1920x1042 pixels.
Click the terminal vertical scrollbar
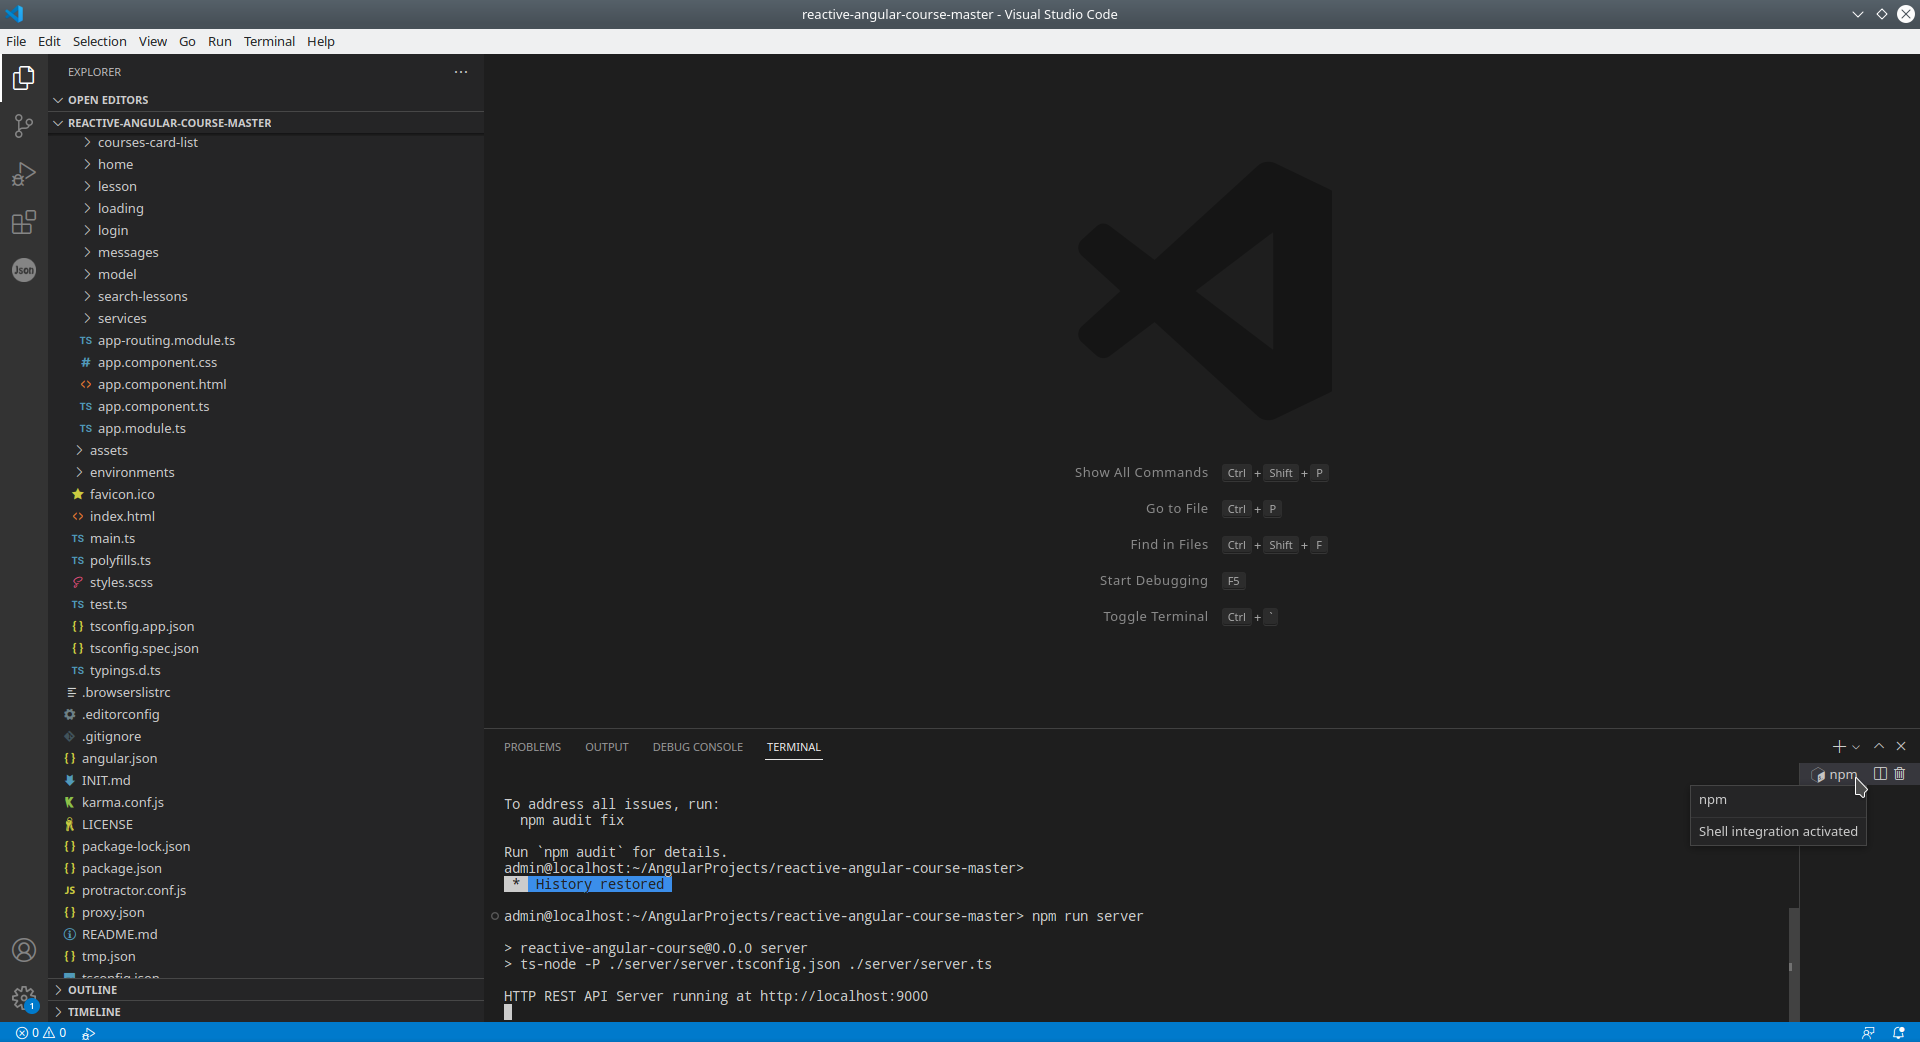click(x=1794, y=964)
